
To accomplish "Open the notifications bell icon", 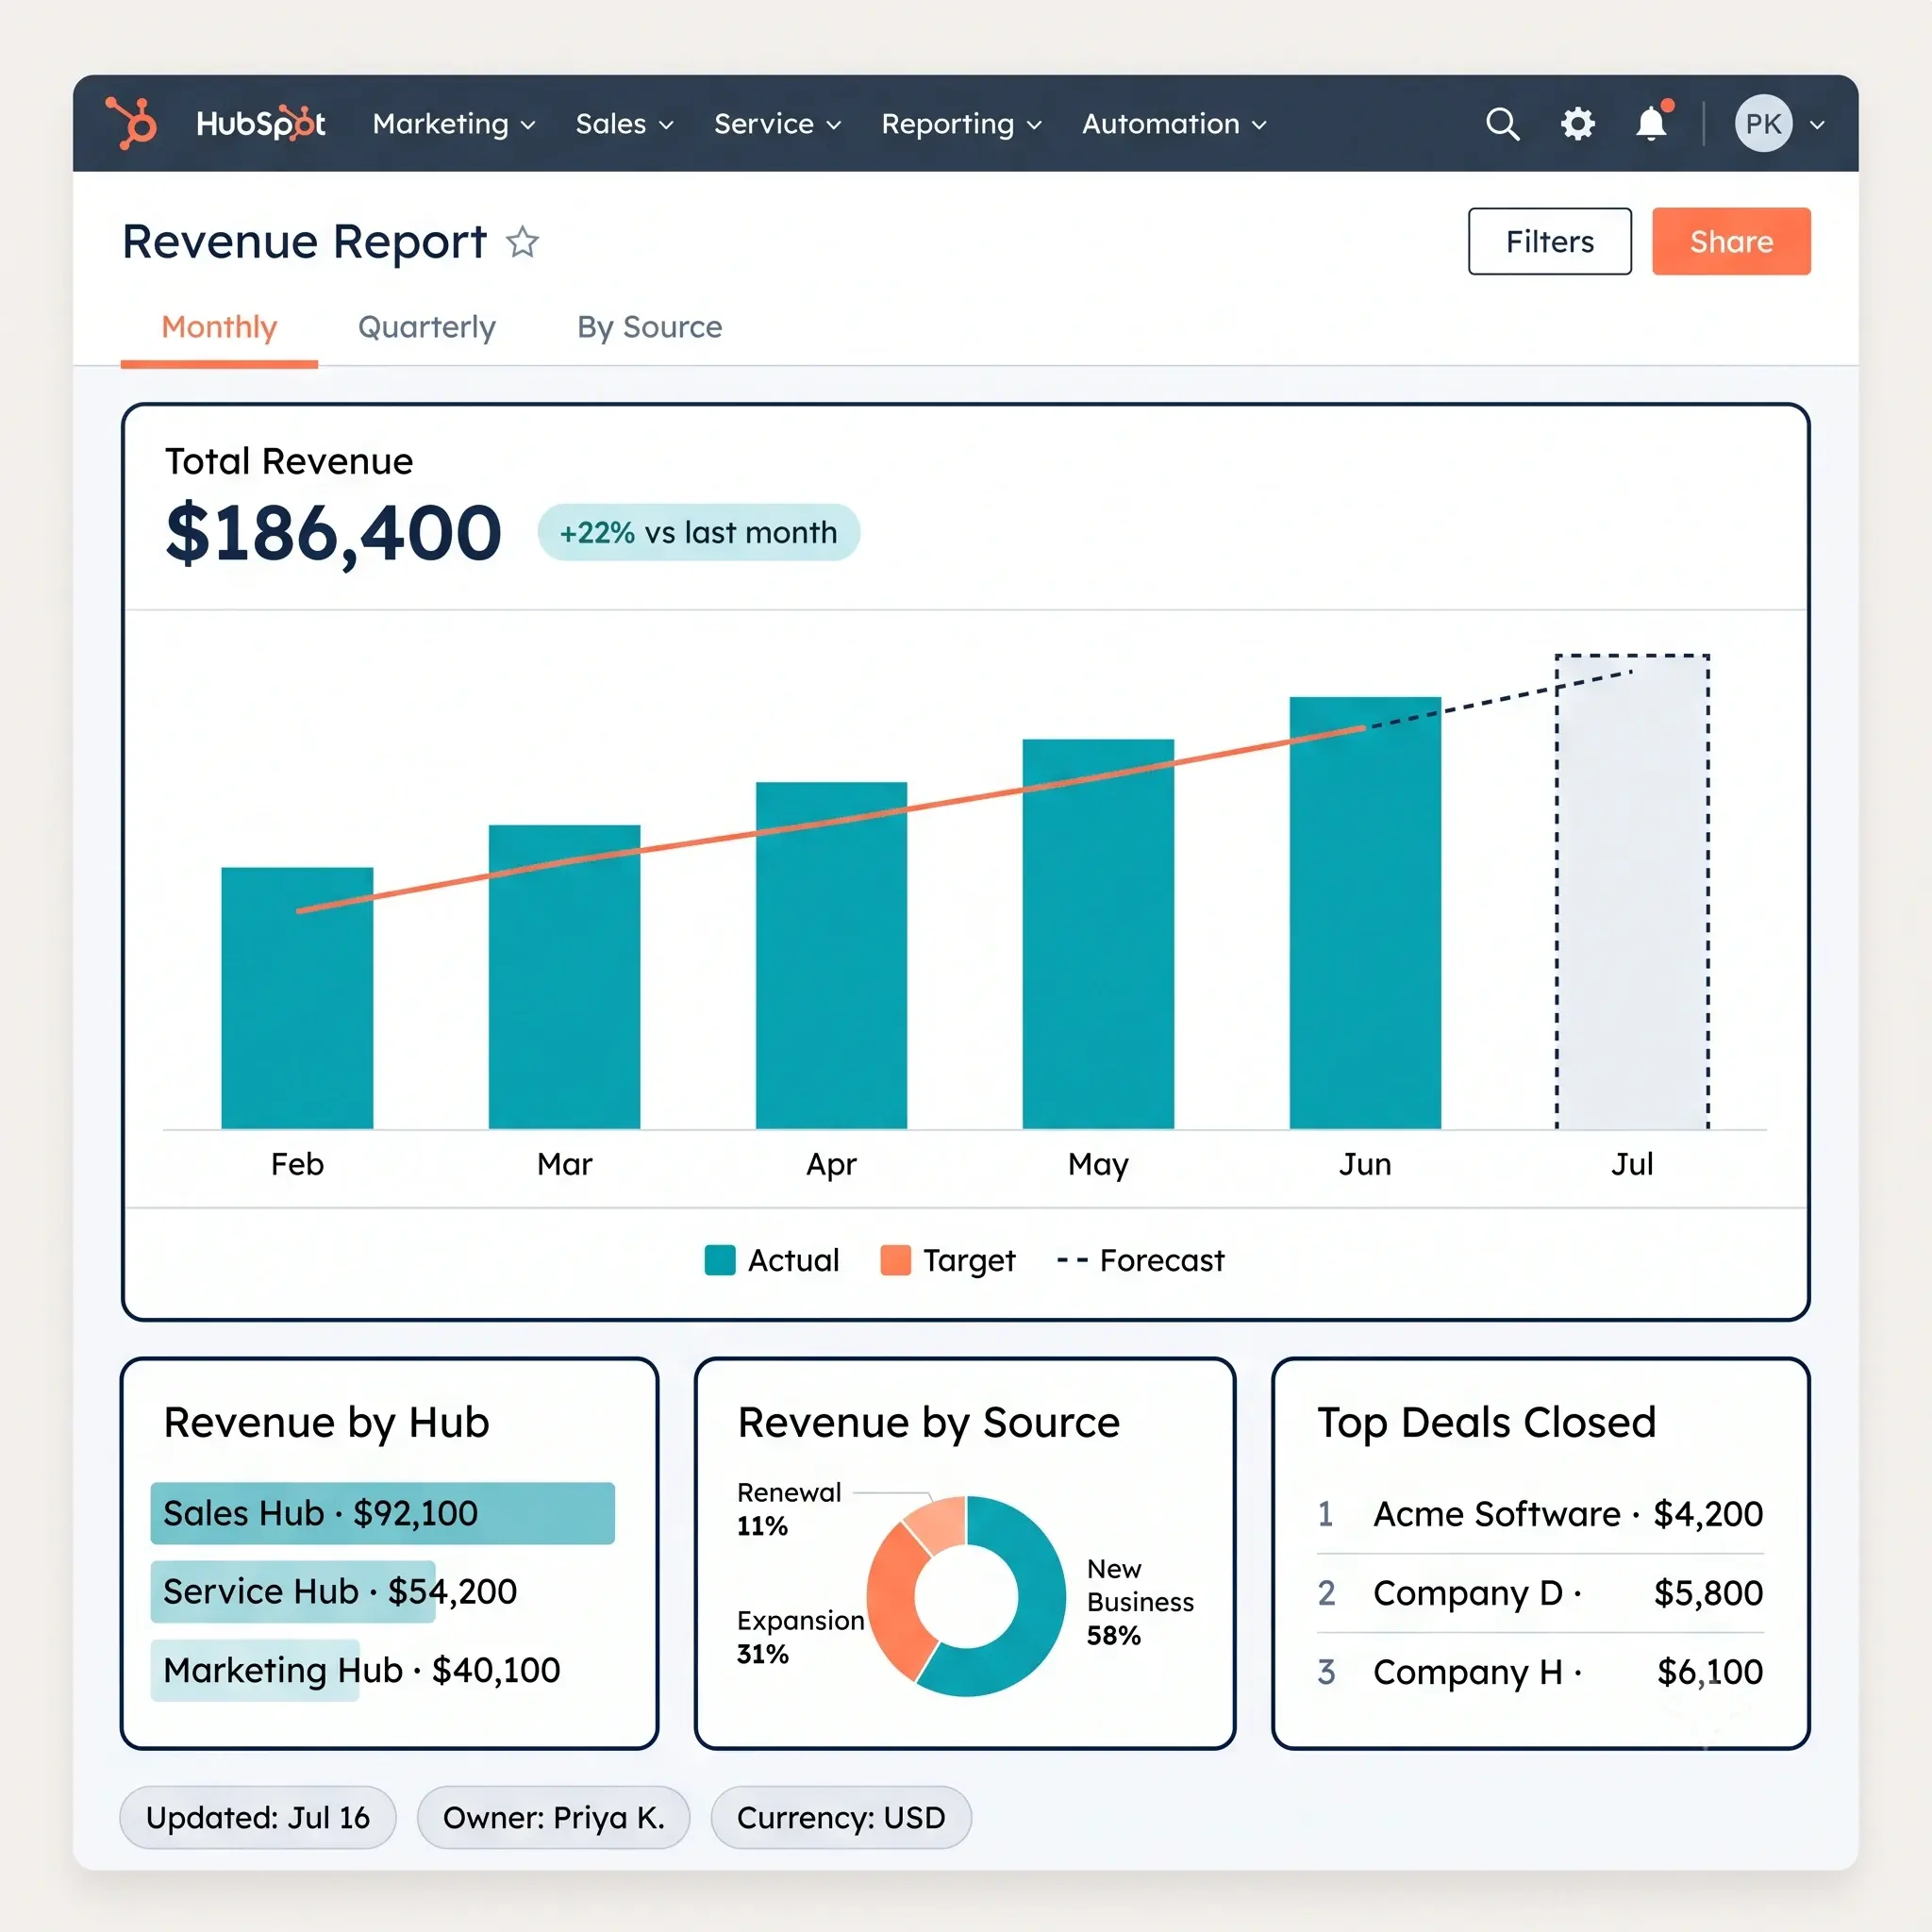I will pos(1652,123).
